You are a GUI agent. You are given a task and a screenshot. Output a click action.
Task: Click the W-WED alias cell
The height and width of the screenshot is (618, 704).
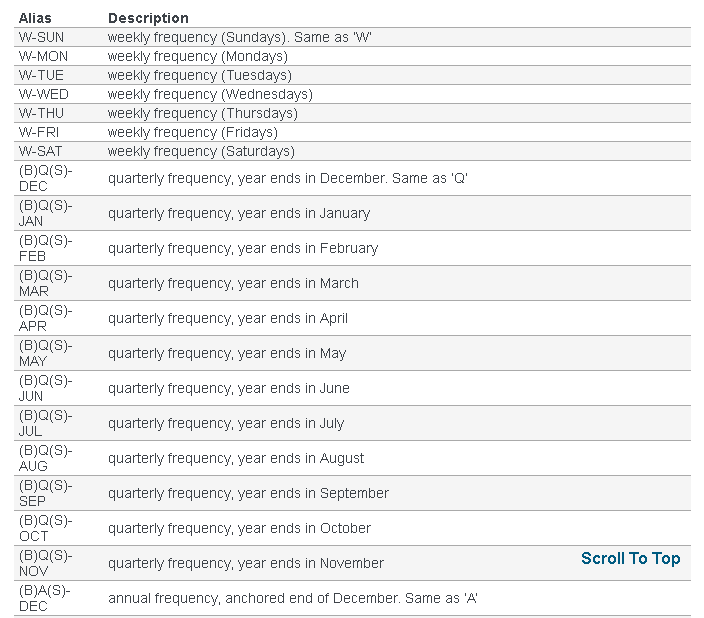[43, 94]
